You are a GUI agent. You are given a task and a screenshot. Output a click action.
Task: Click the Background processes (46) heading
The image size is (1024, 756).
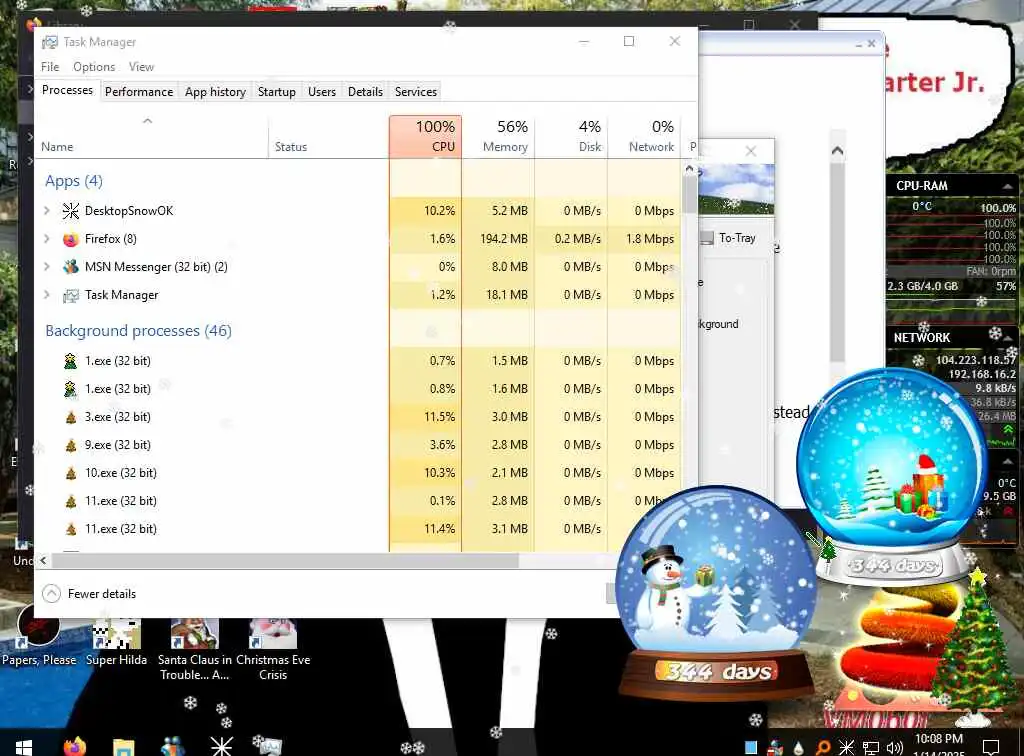pyautogui.click(x=138, y=331)
